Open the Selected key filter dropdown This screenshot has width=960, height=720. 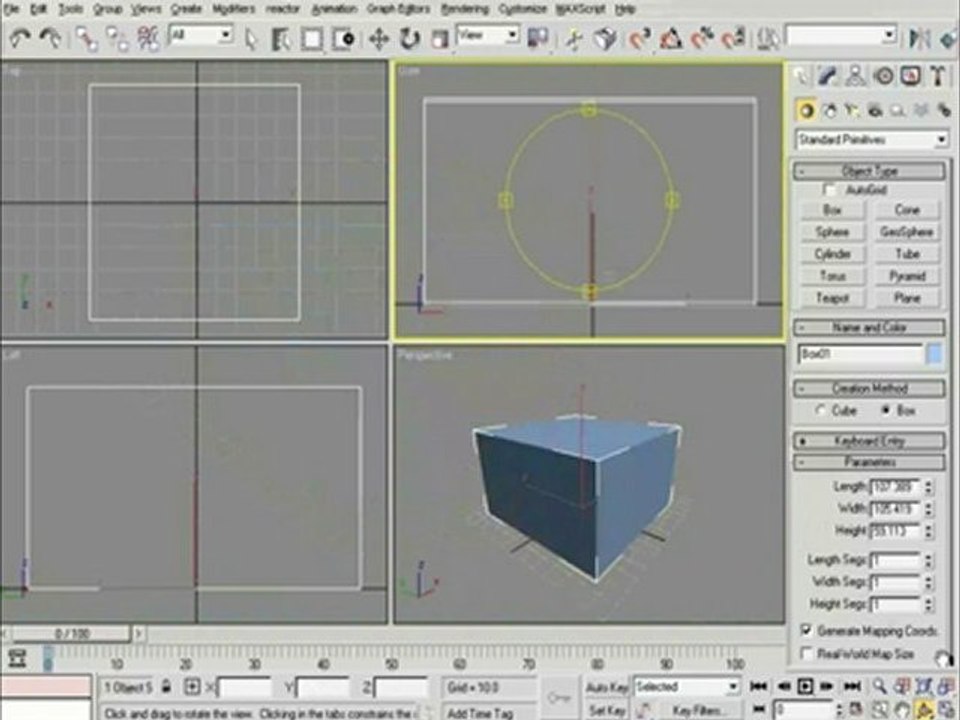pyautogui.click(x=686, y=687)
